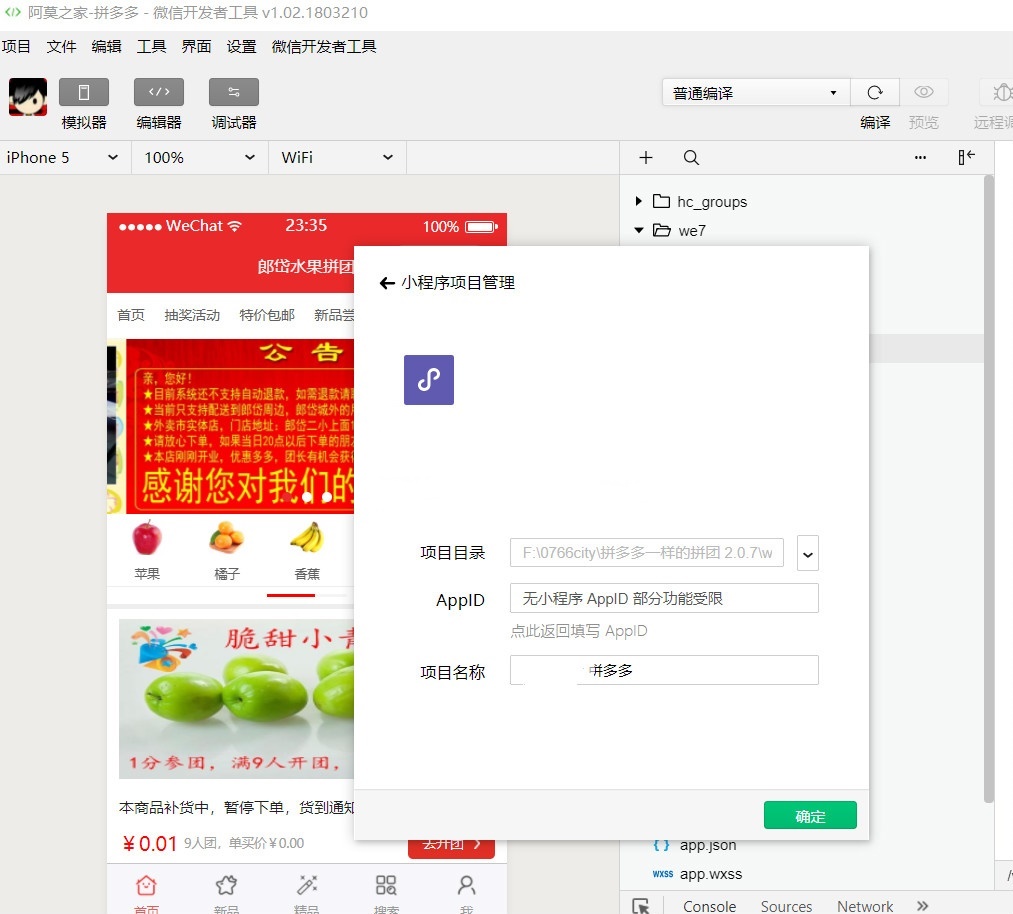Viewport: 1013px width, 914px height.
Task: Click the banner carousel last indicator dot
Action: [327, 497]
